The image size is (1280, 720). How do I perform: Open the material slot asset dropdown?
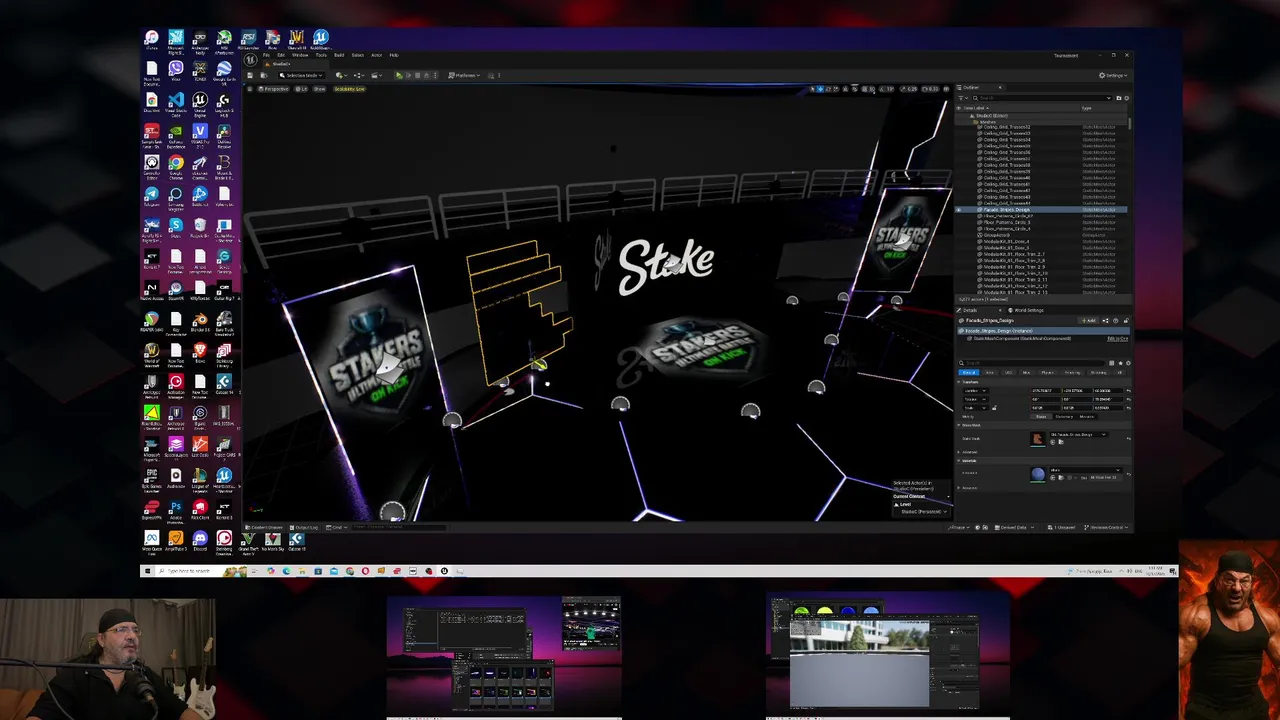(1086, 470)
